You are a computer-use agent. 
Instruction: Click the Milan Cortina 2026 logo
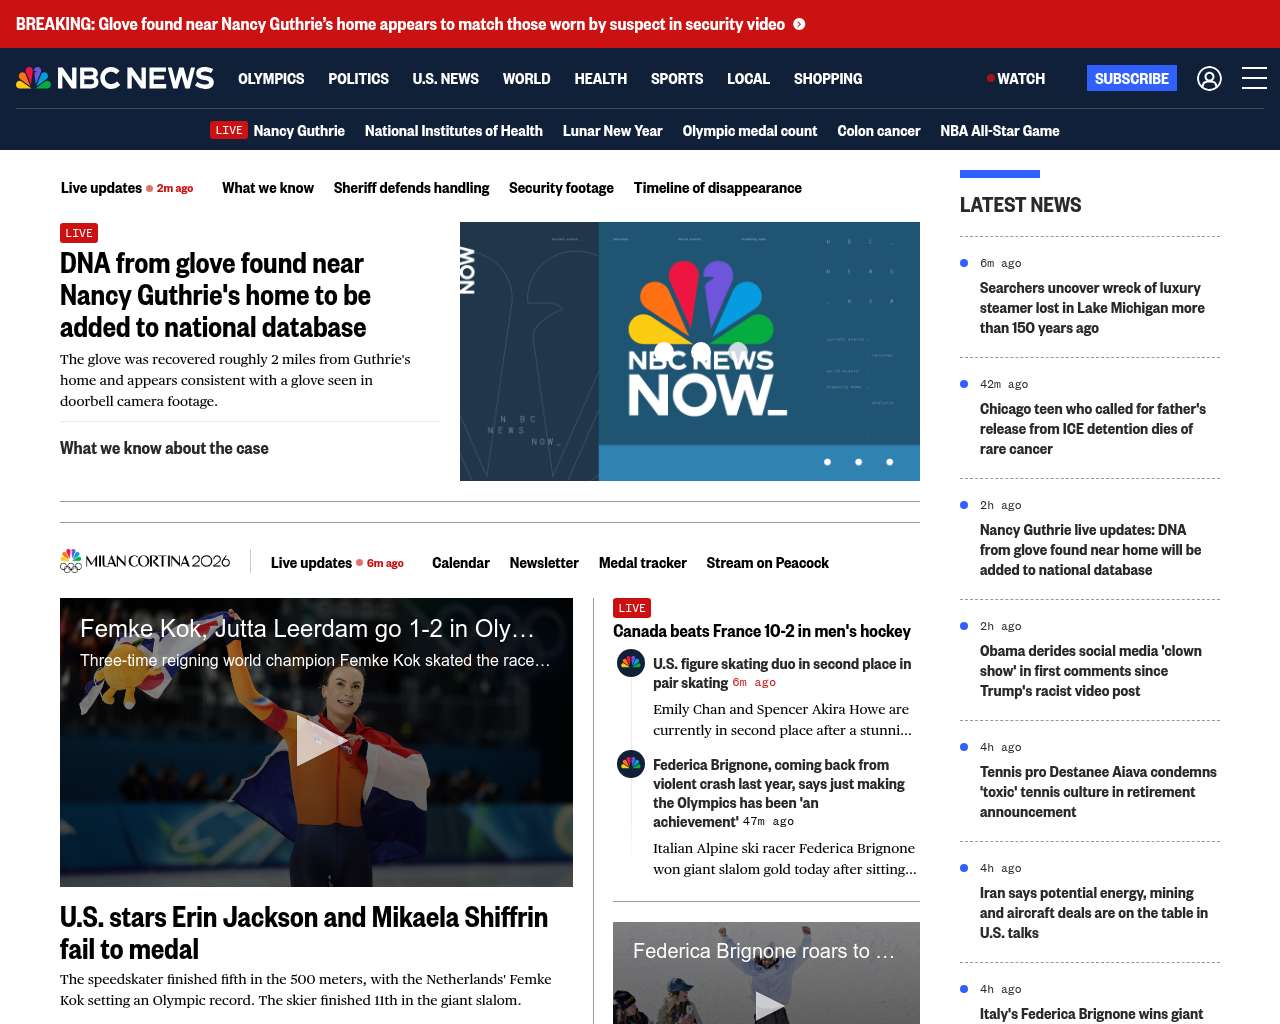click(145, 561)
